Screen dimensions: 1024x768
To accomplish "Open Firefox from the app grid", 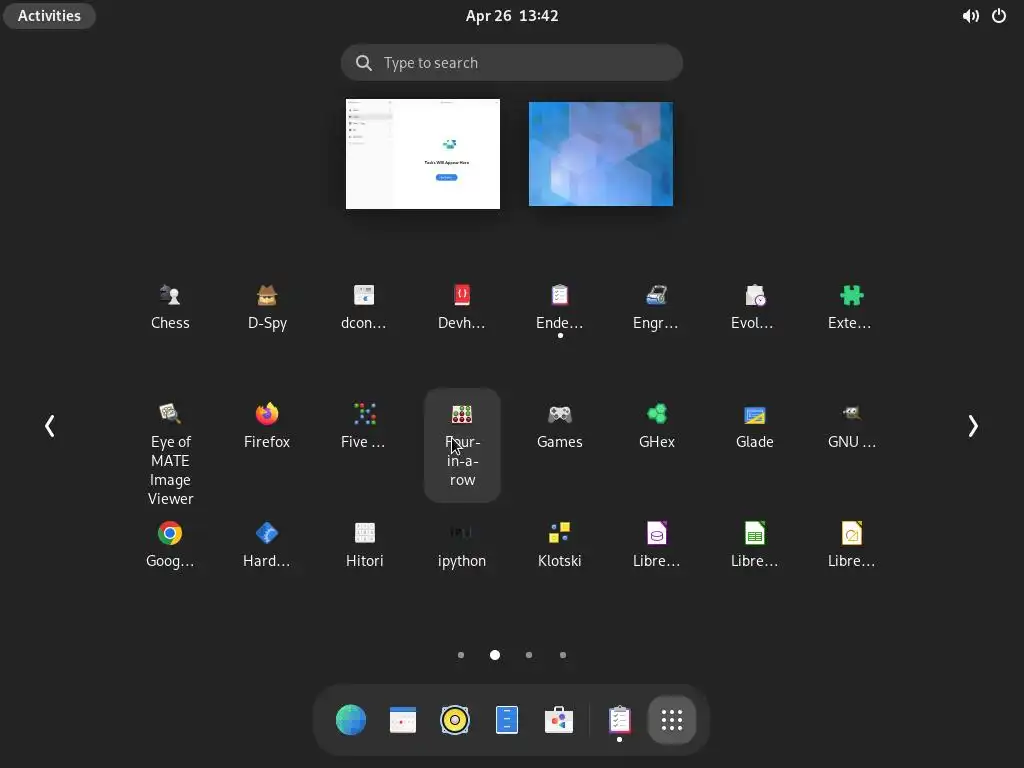I will (267, 426).
